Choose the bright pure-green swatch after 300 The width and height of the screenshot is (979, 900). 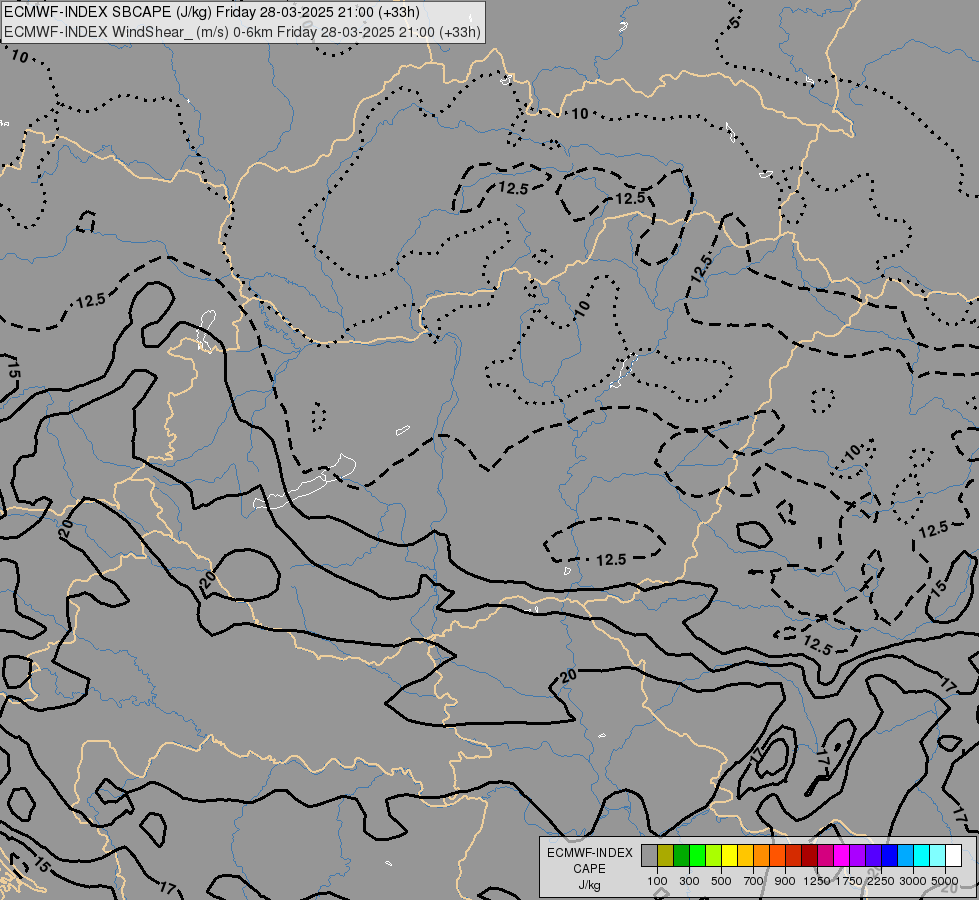tap(697, 856)
